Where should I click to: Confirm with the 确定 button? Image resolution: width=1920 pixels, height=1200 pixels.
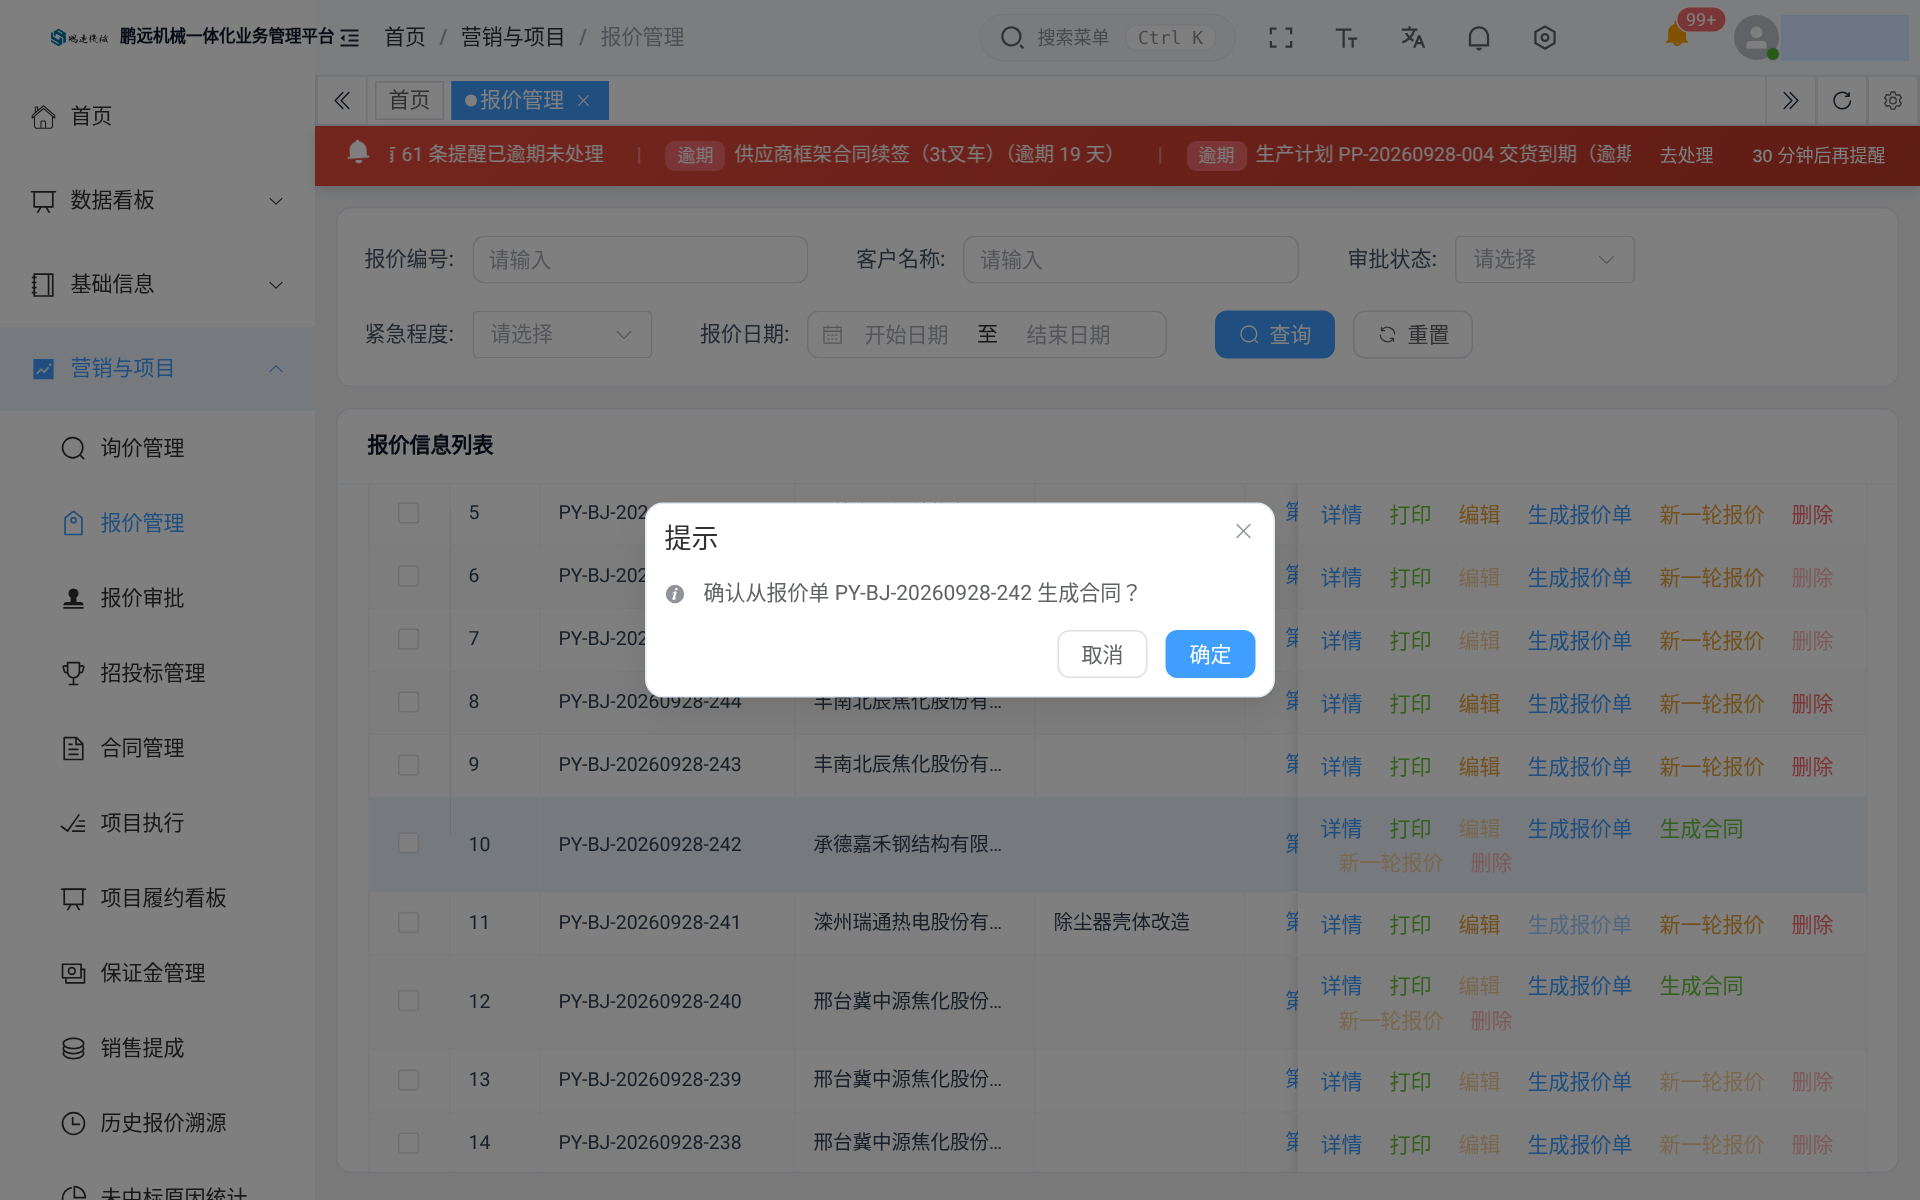(1210, 654)
